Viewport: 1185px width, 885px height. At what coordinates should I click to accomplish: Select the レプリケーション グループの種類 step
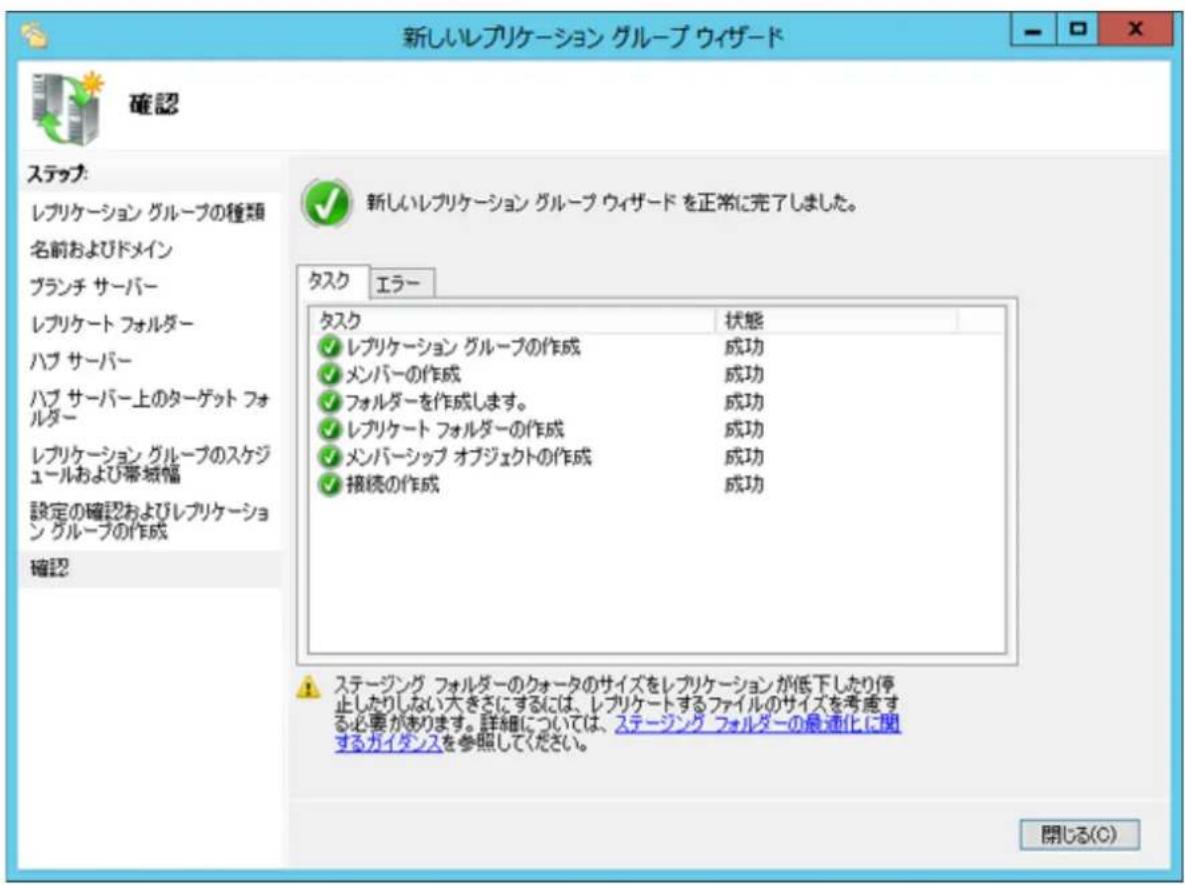148,212
